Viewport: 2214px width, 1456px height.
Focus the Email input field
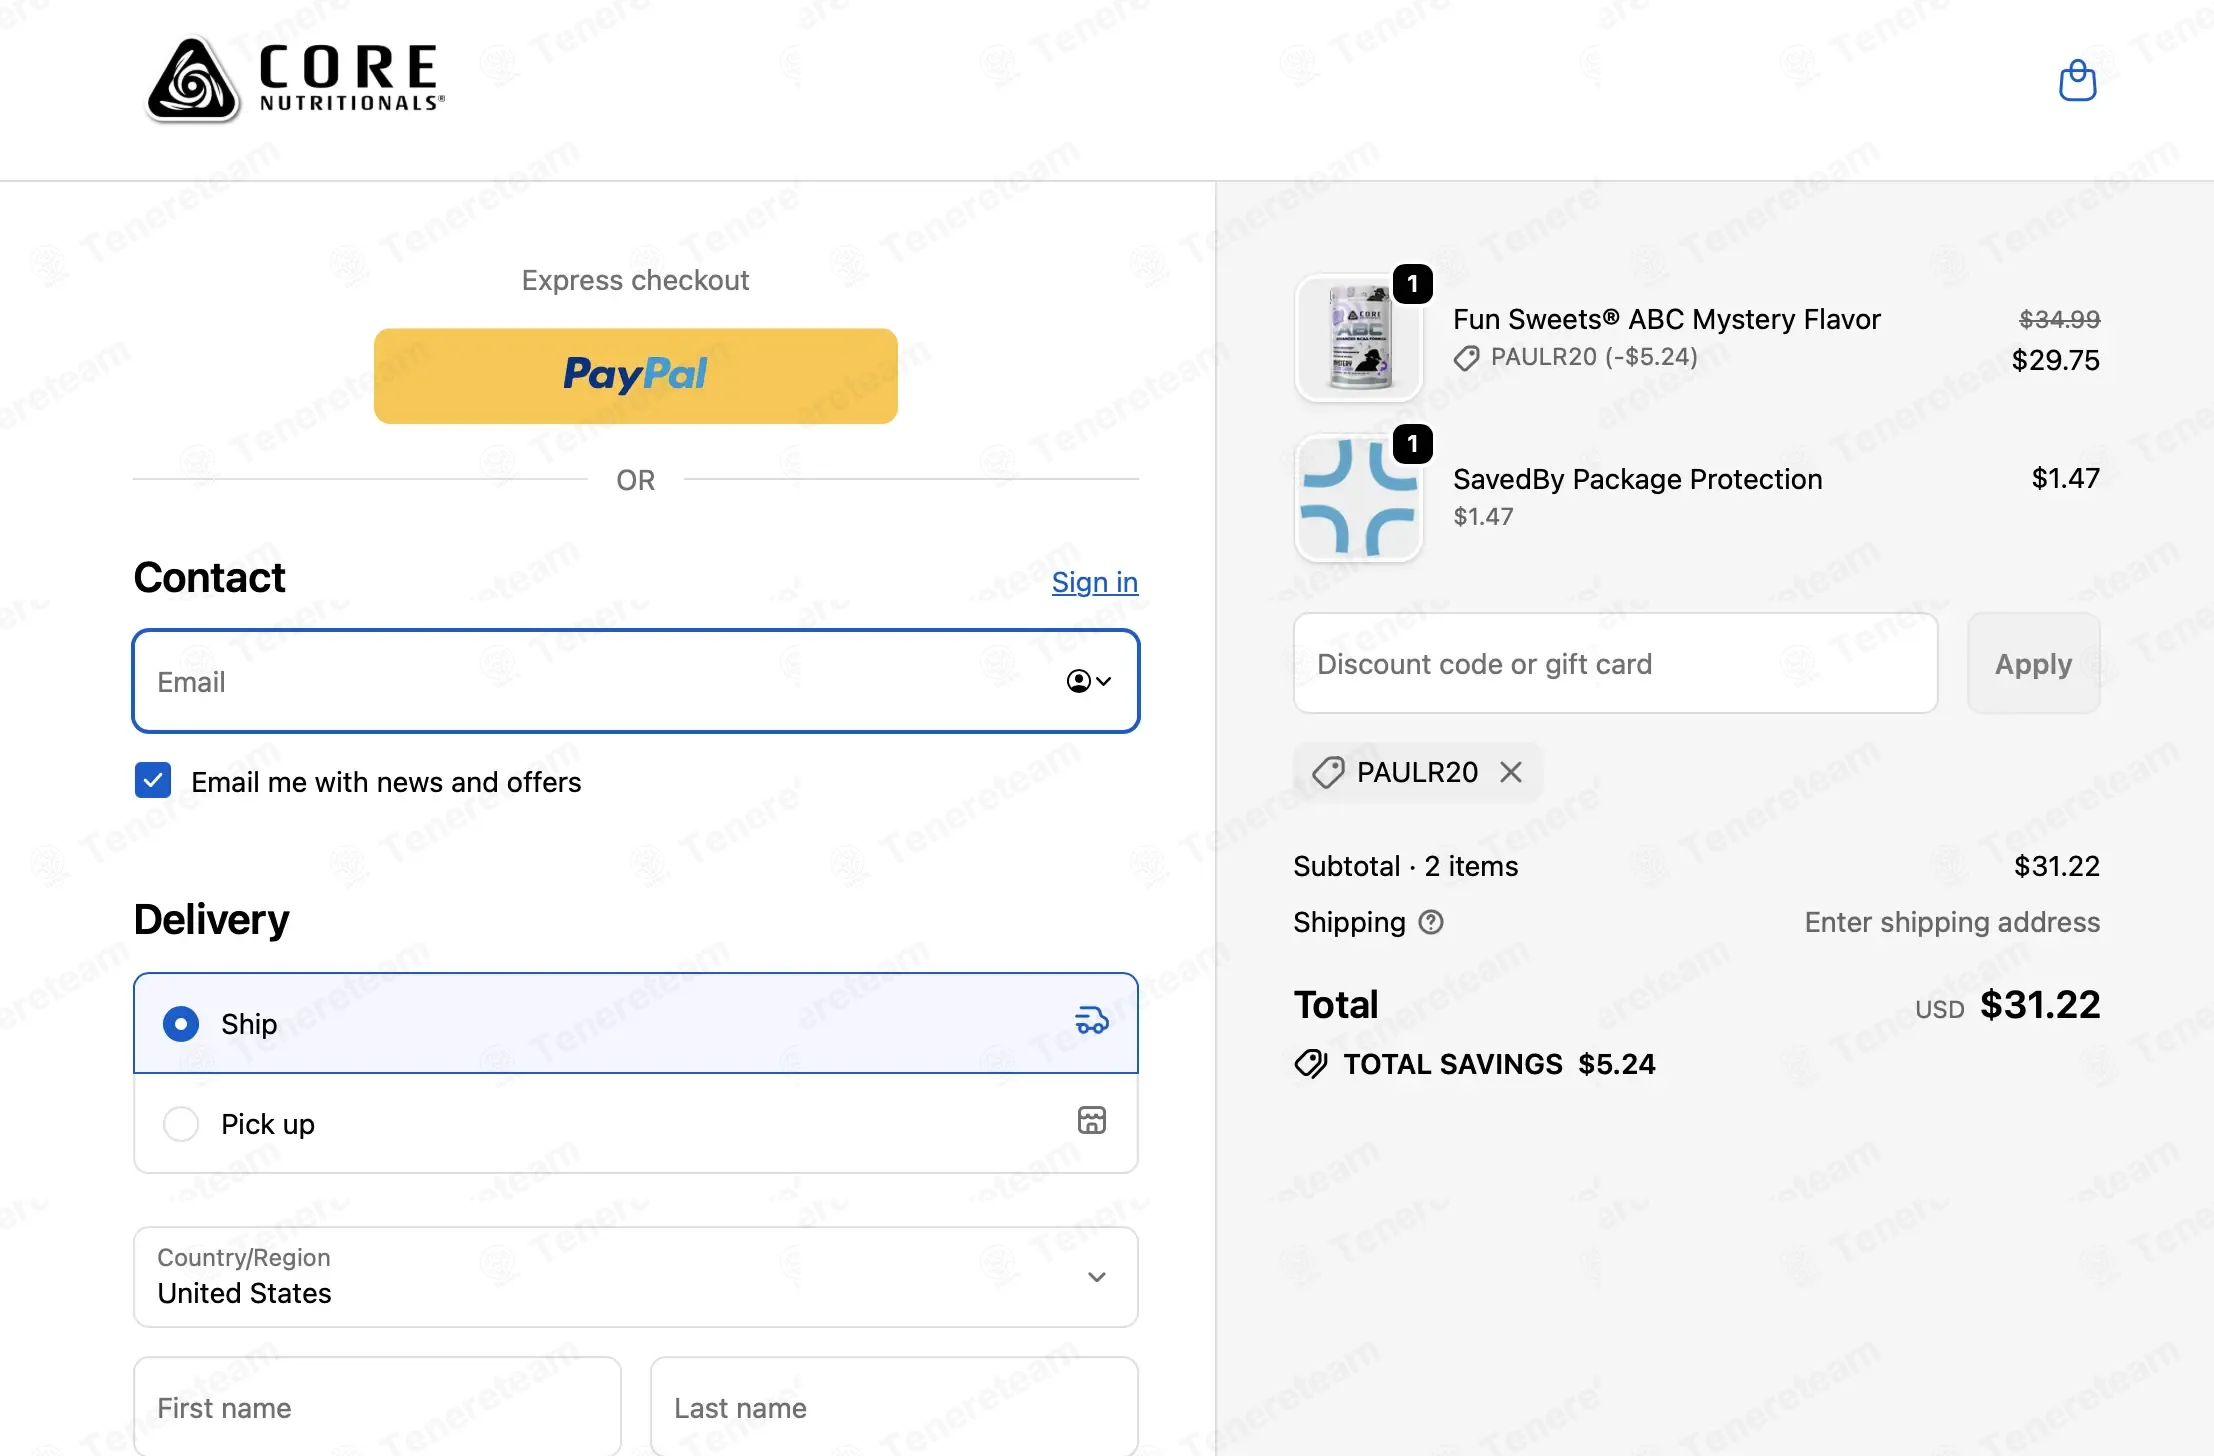636,681
